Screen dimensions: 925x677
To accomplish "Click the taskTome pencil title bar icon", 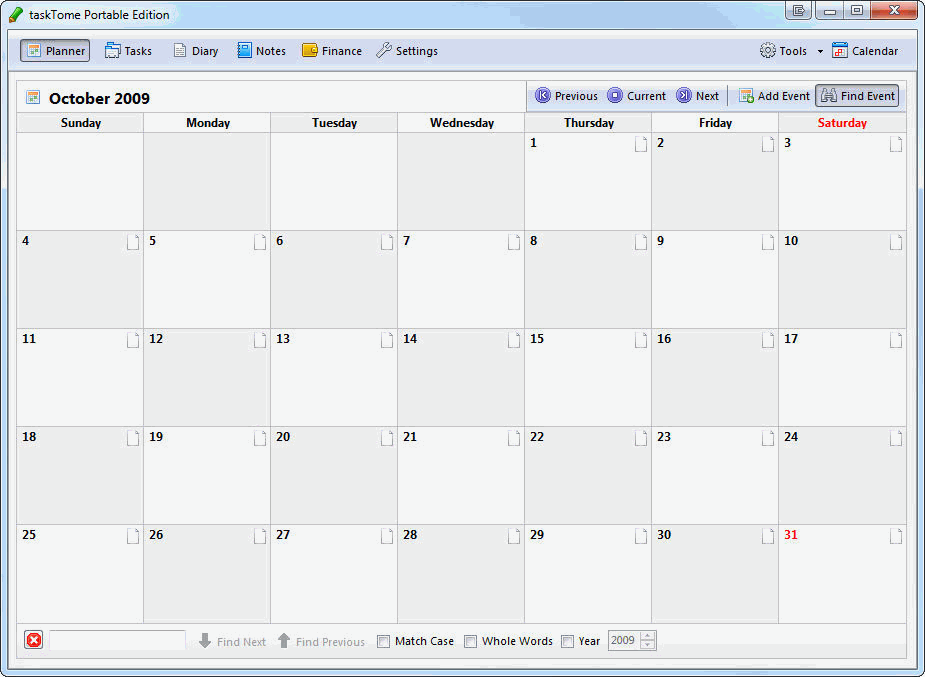I will coord(17,14).
